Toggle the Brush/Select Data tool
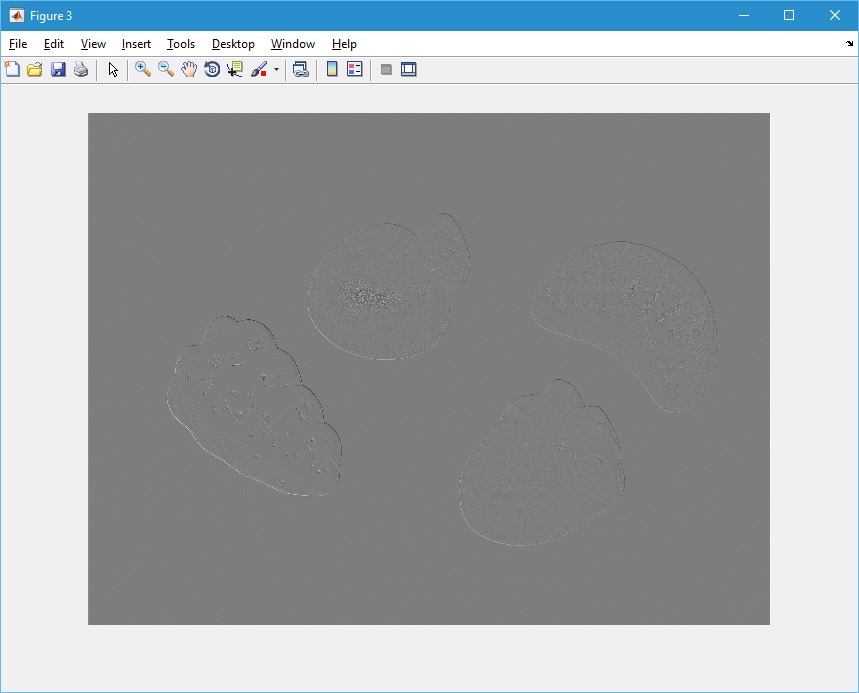The image size is (859, 693). coord(258,69)
